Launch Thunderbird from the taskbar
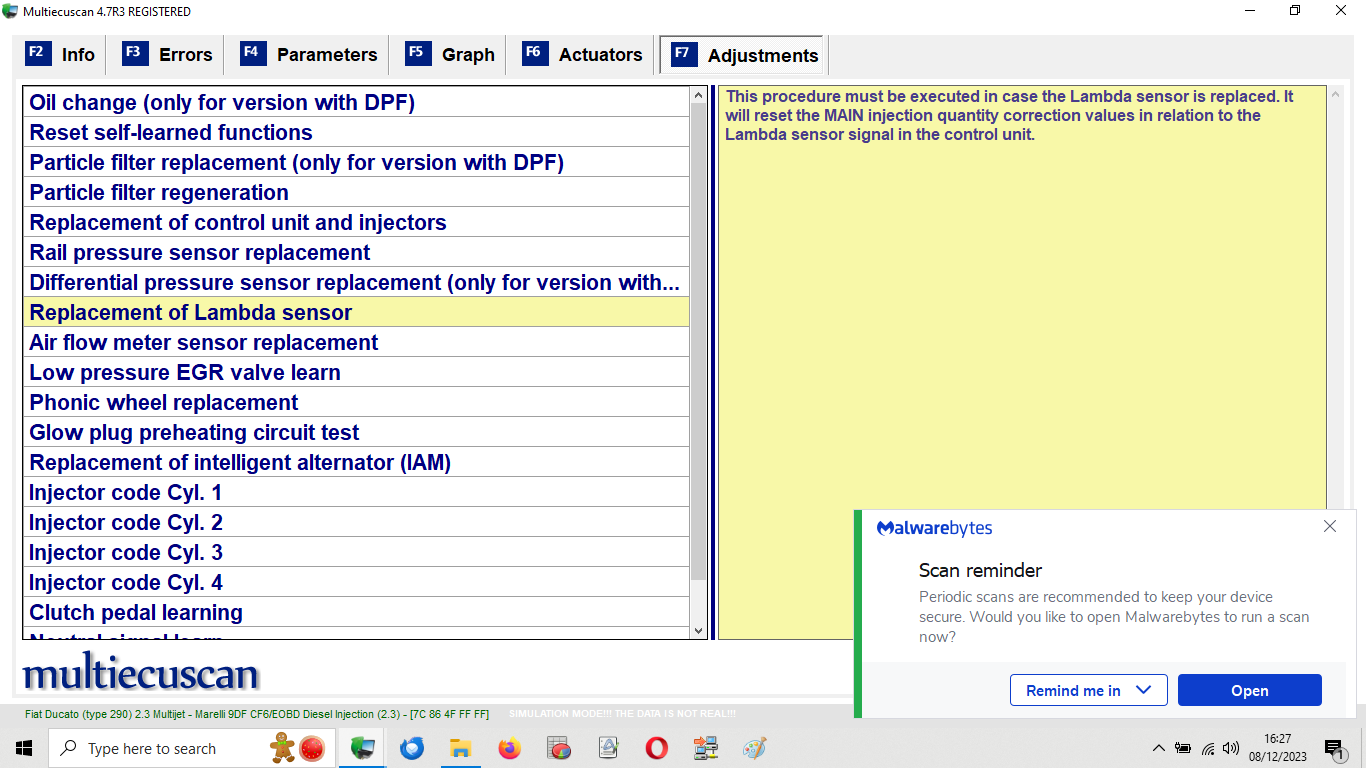The width and height of the screenshot is (1366, 768). point(412,748)
